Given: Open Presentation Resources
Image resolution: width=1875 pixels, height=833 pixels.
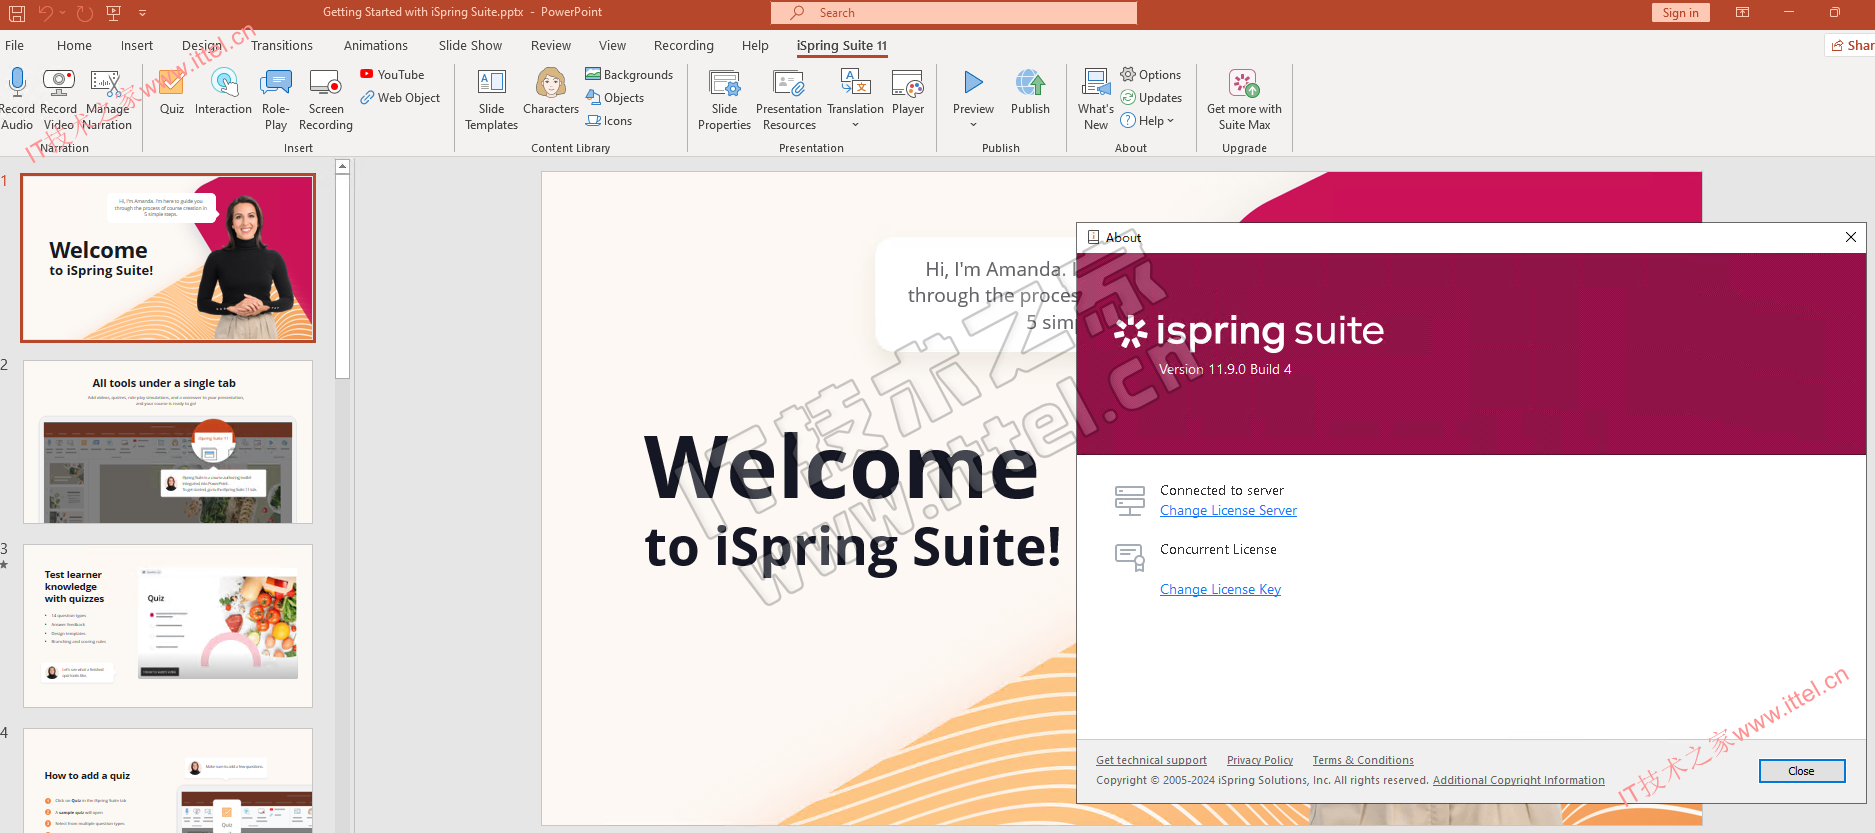Looking at the screenshot, I should [789, 99].
